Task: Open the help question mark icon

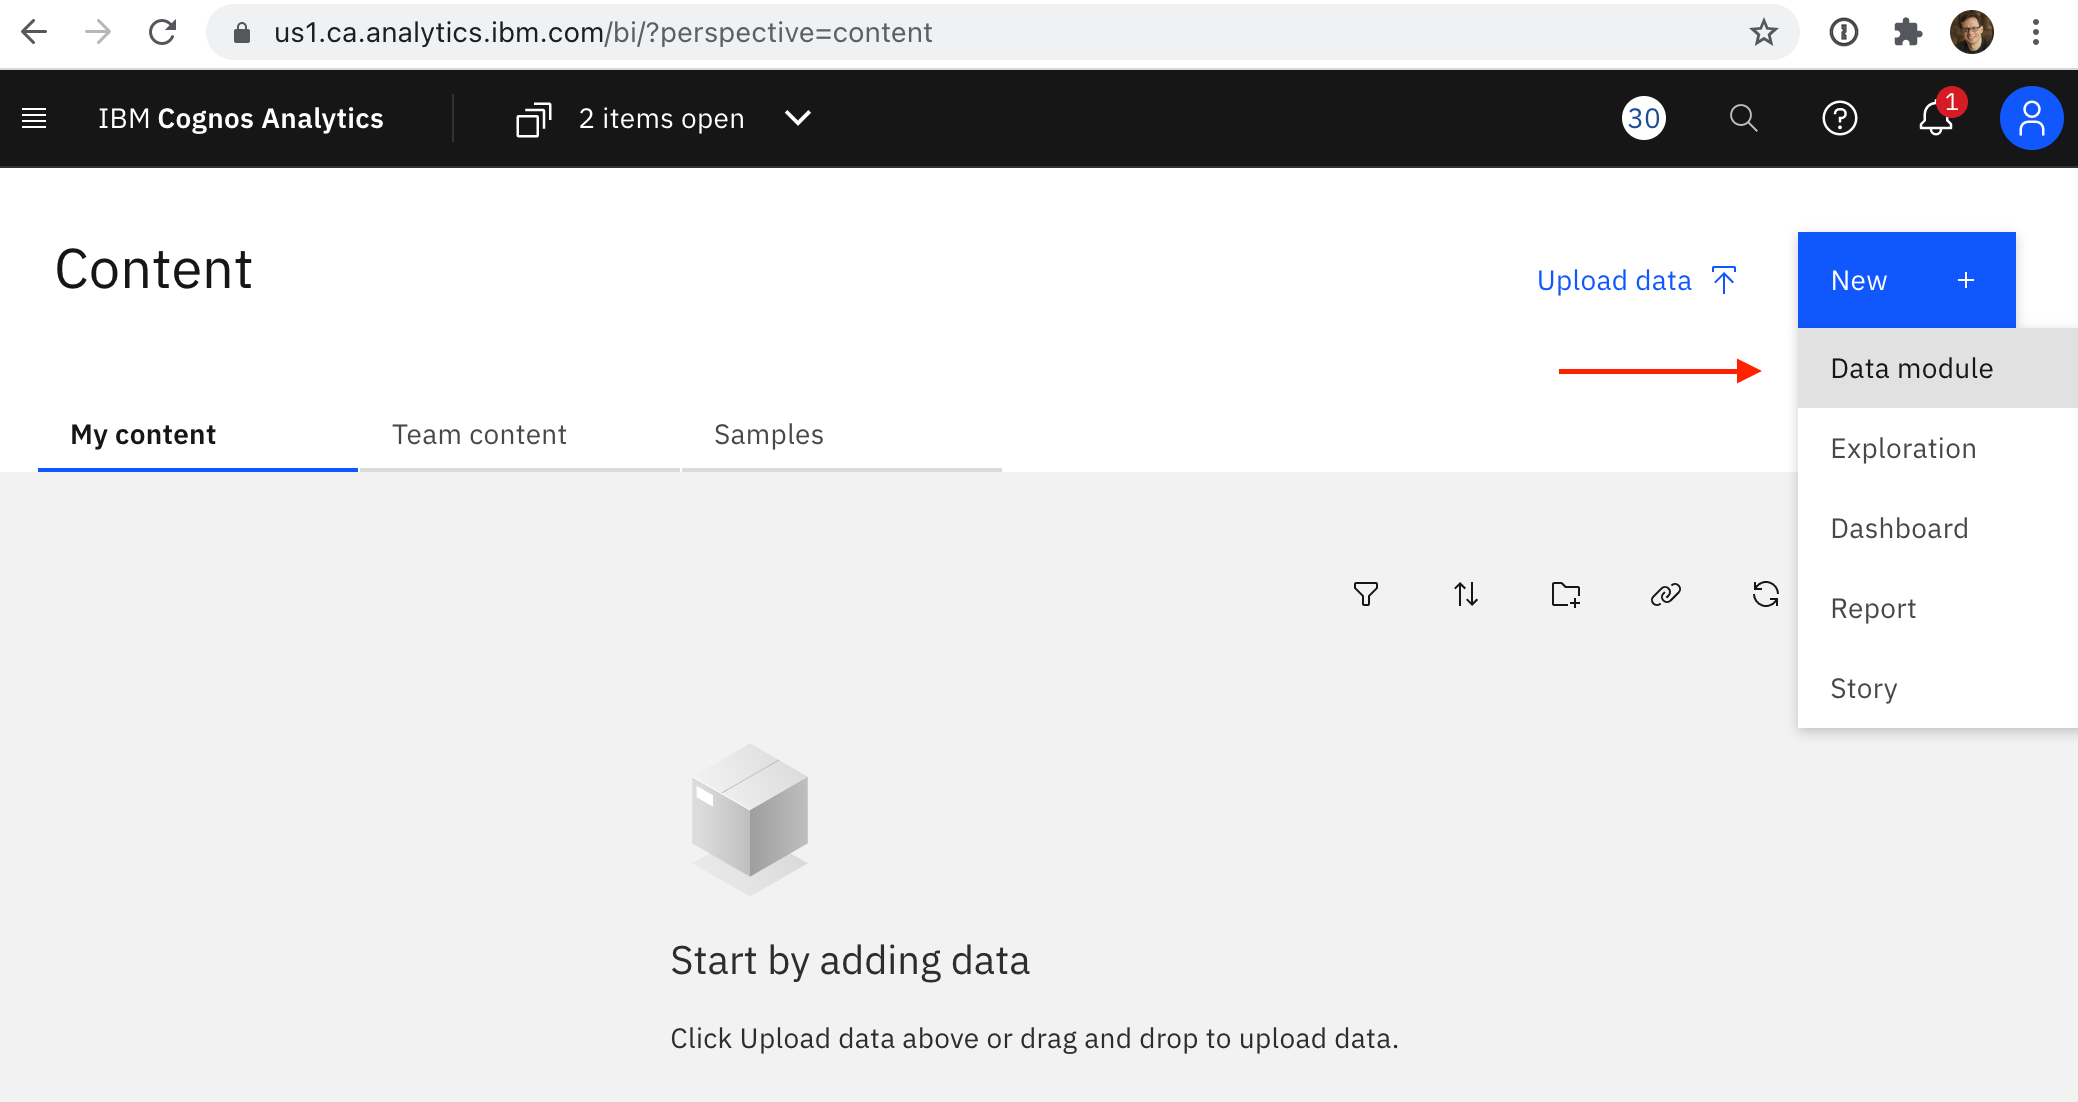Action: tap(1839, 119)
